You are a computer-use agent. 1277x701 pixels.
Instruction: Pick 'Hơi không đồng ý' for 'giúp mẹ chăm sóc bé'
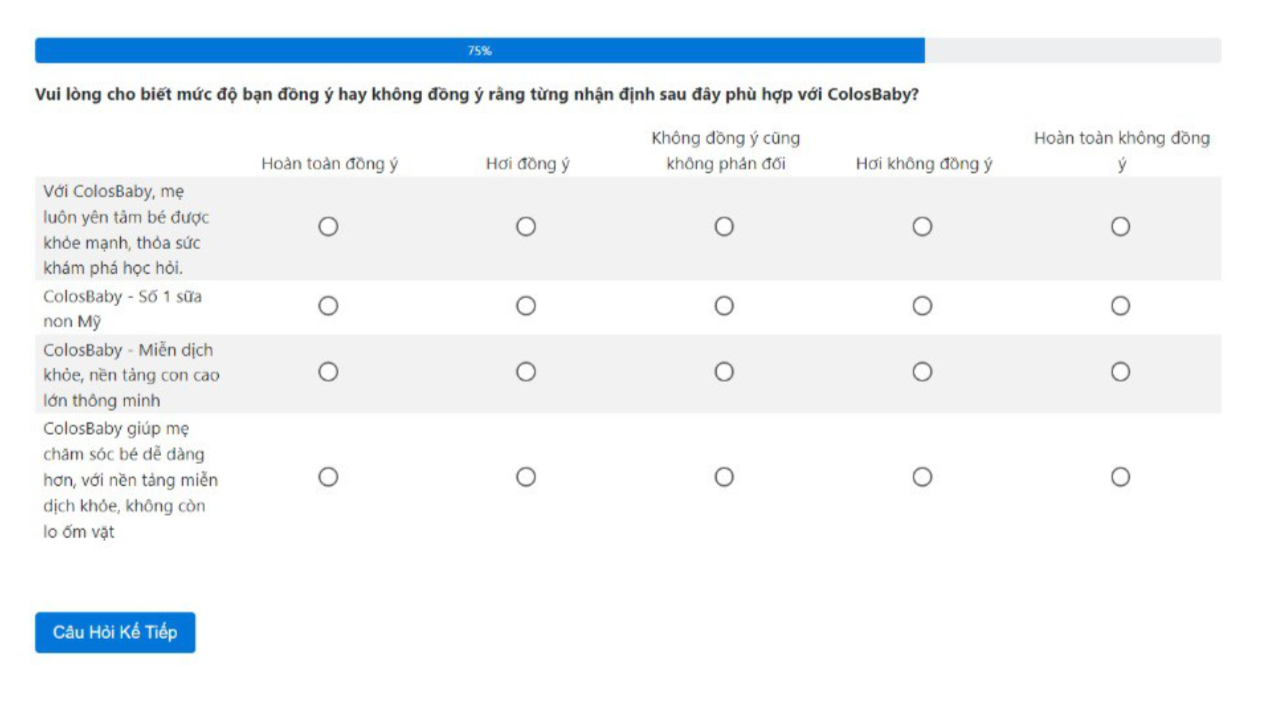pyautogui.click(x=922, y=477)
